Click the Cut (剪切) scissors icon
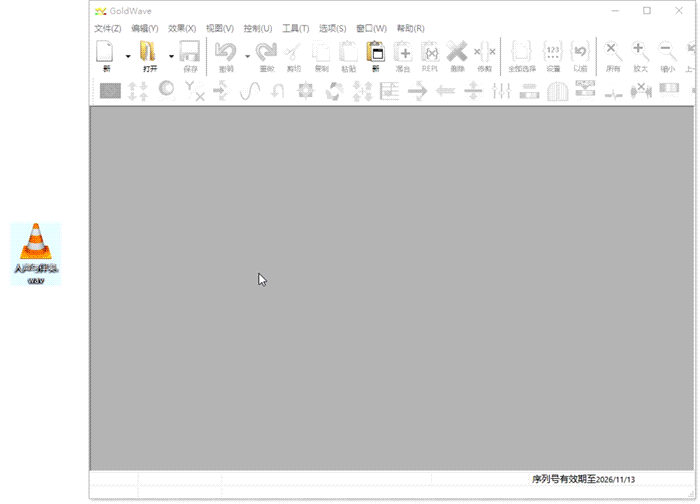 coord(293,53)
